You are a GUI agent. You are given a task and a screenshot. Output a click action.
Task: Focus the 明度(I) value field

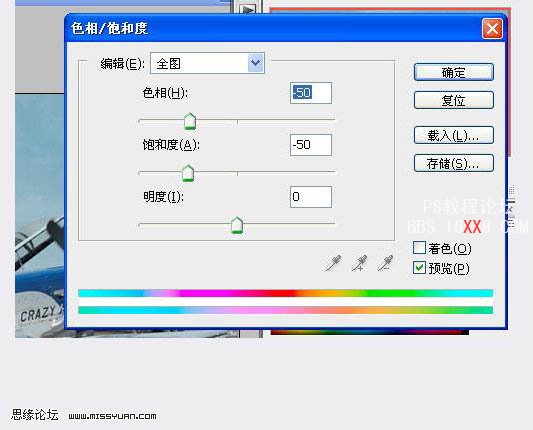click(311, 197)
